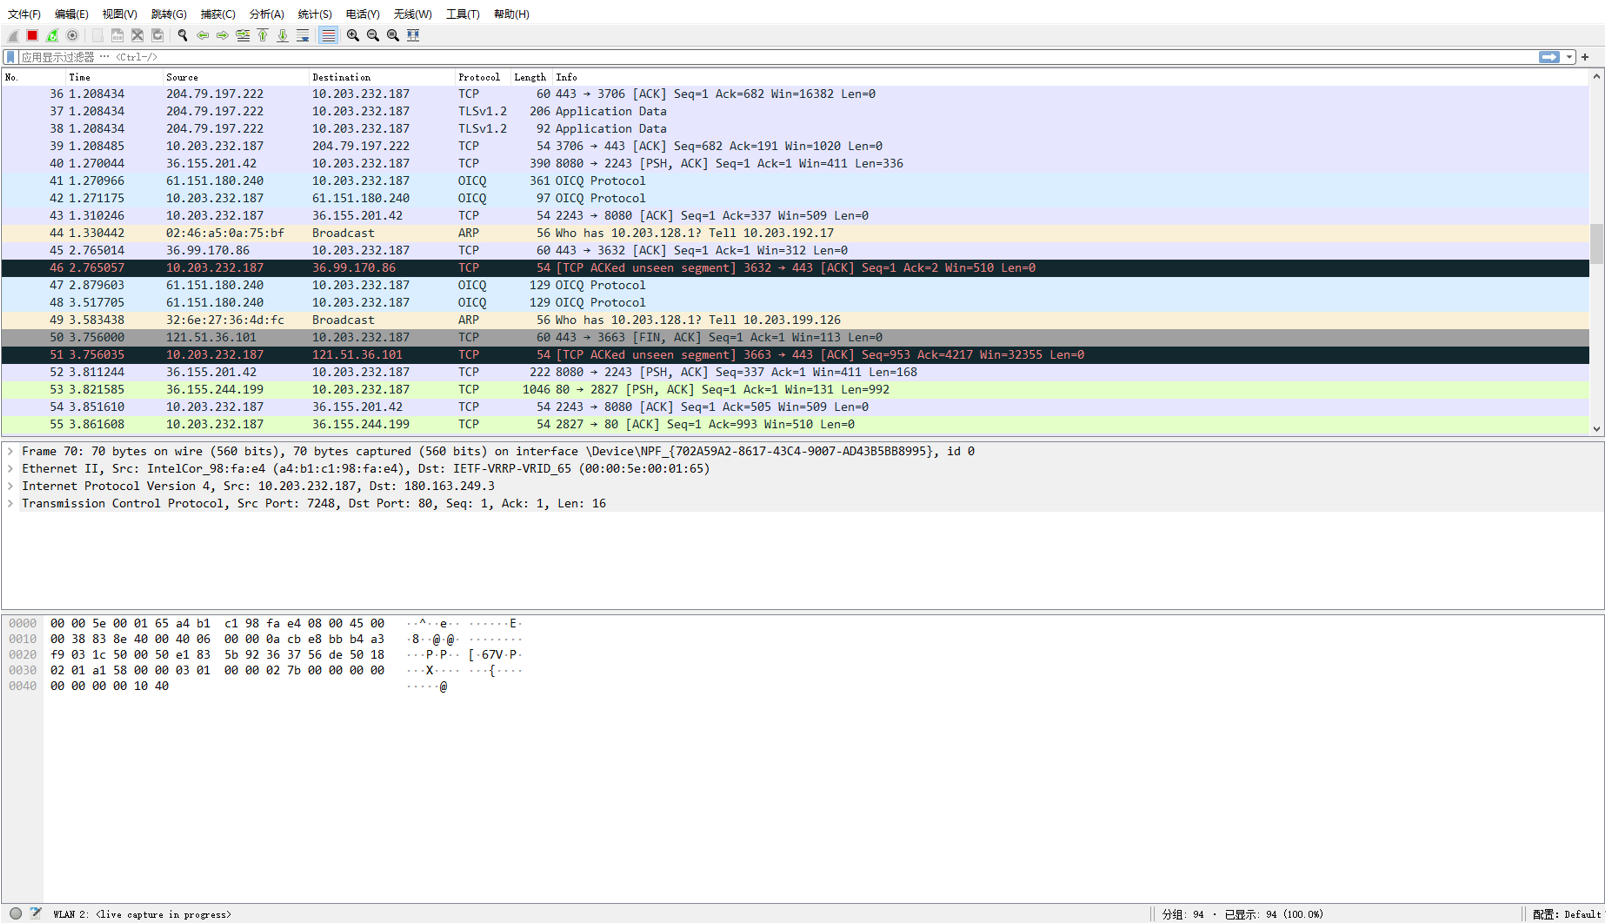
Task: Sort by the Protocol column header
Action: click(482, 77)
